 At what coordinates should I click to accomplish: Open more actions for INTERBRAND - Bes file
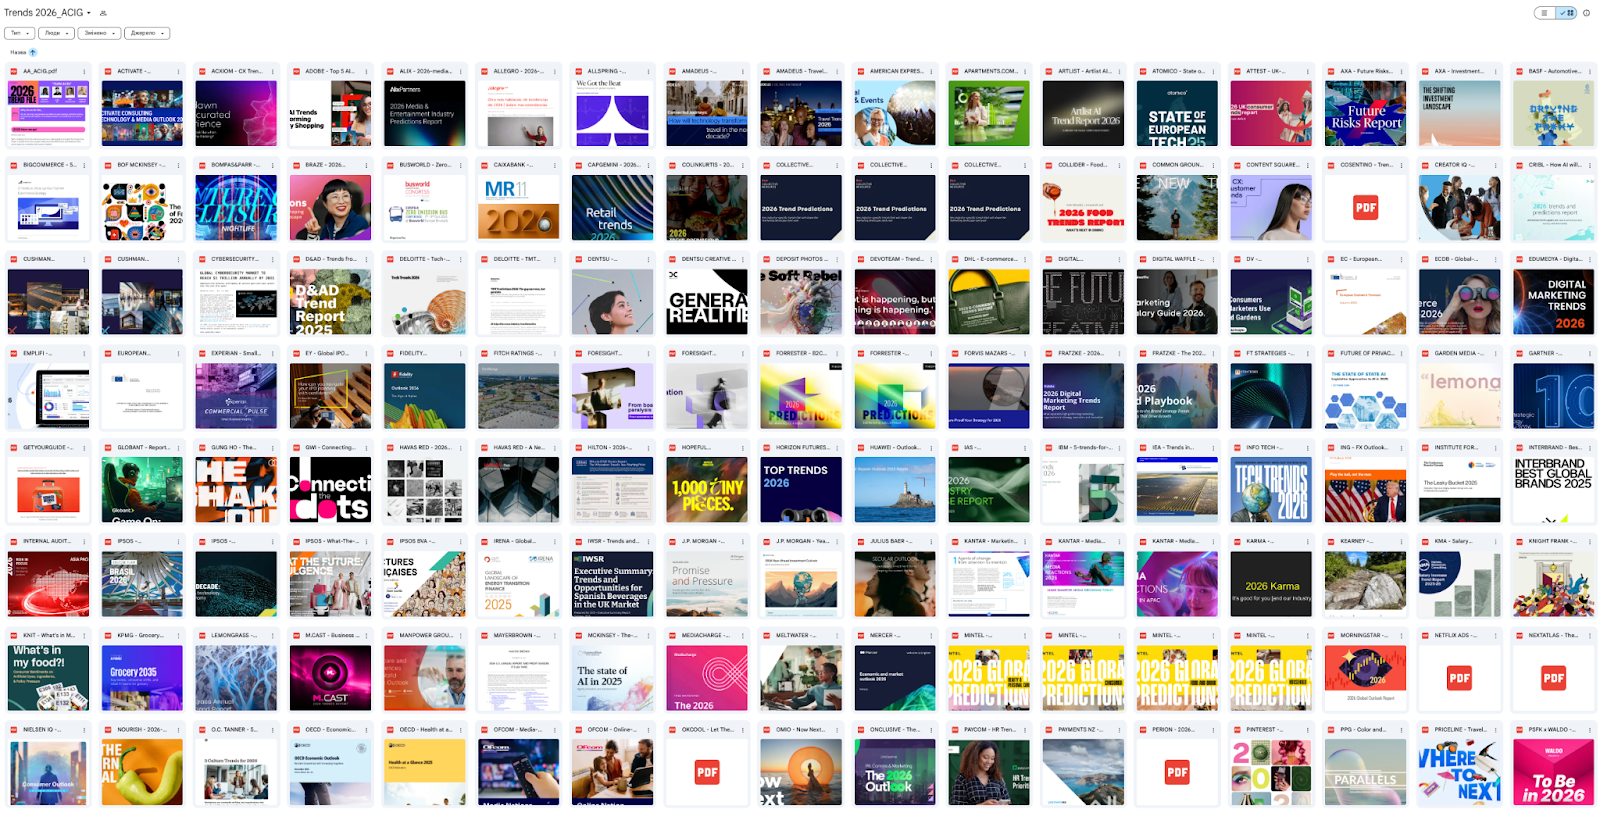pos(1590,447)
